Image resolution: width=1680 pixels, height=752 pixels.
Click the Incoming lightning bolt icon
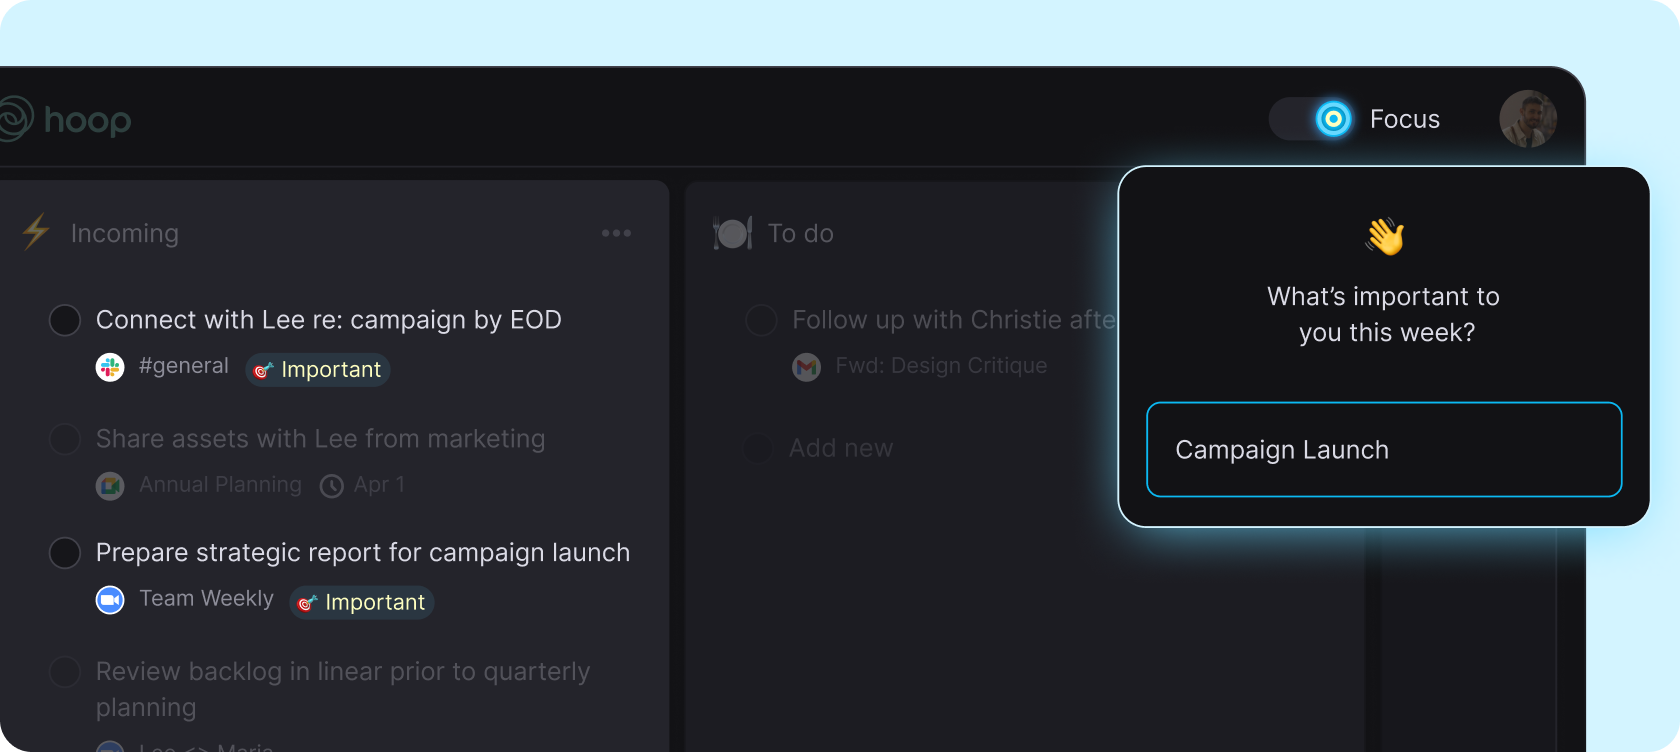pyautogui.click(x=36, y=232)
